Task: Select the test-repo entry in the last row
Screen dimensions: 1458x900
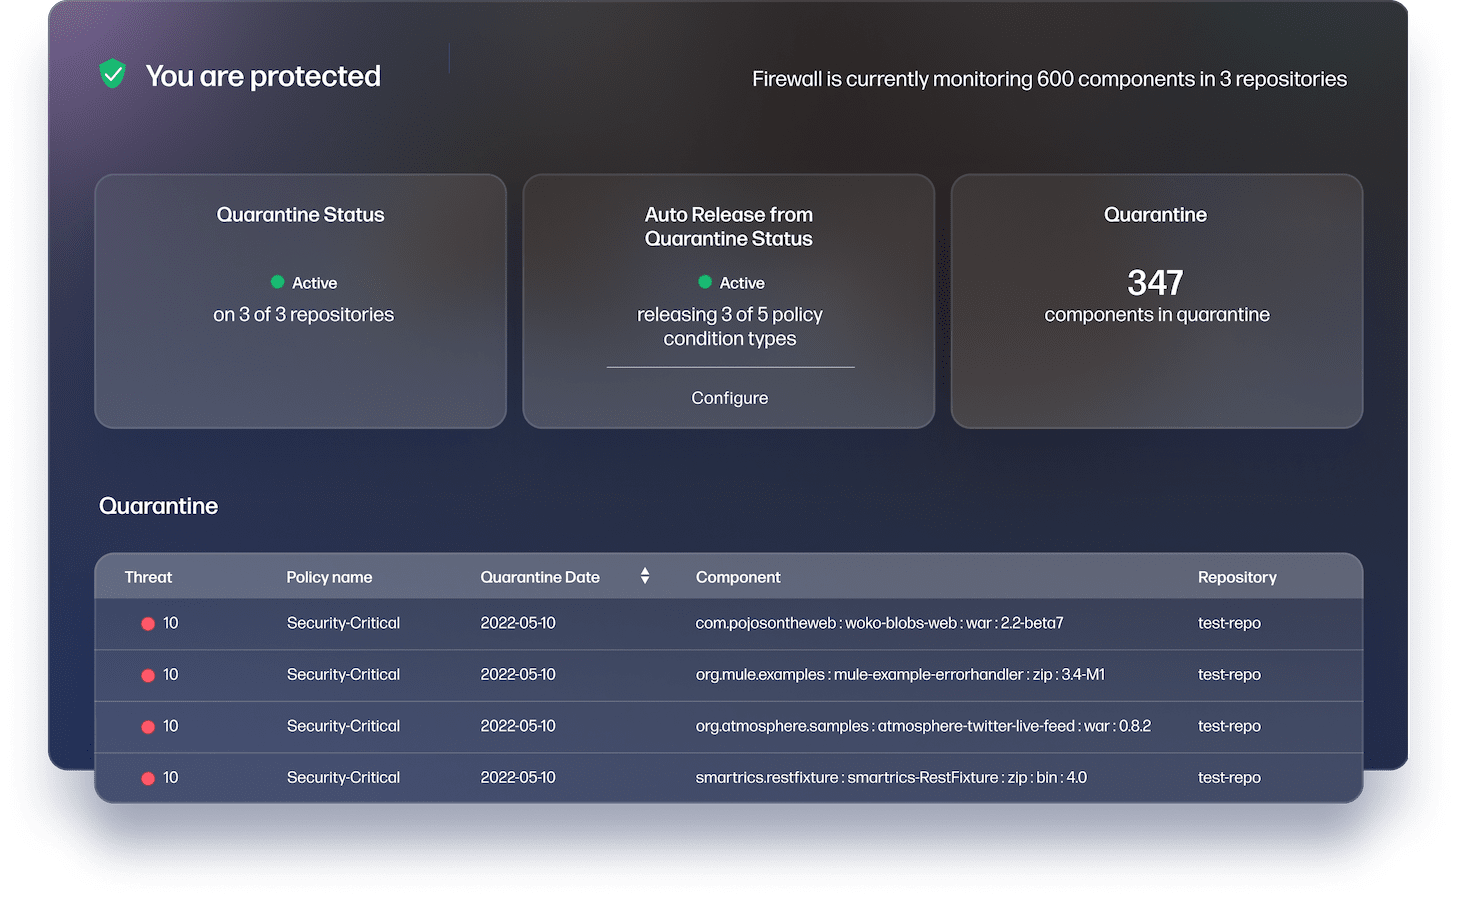Action: click(1229, 777)
